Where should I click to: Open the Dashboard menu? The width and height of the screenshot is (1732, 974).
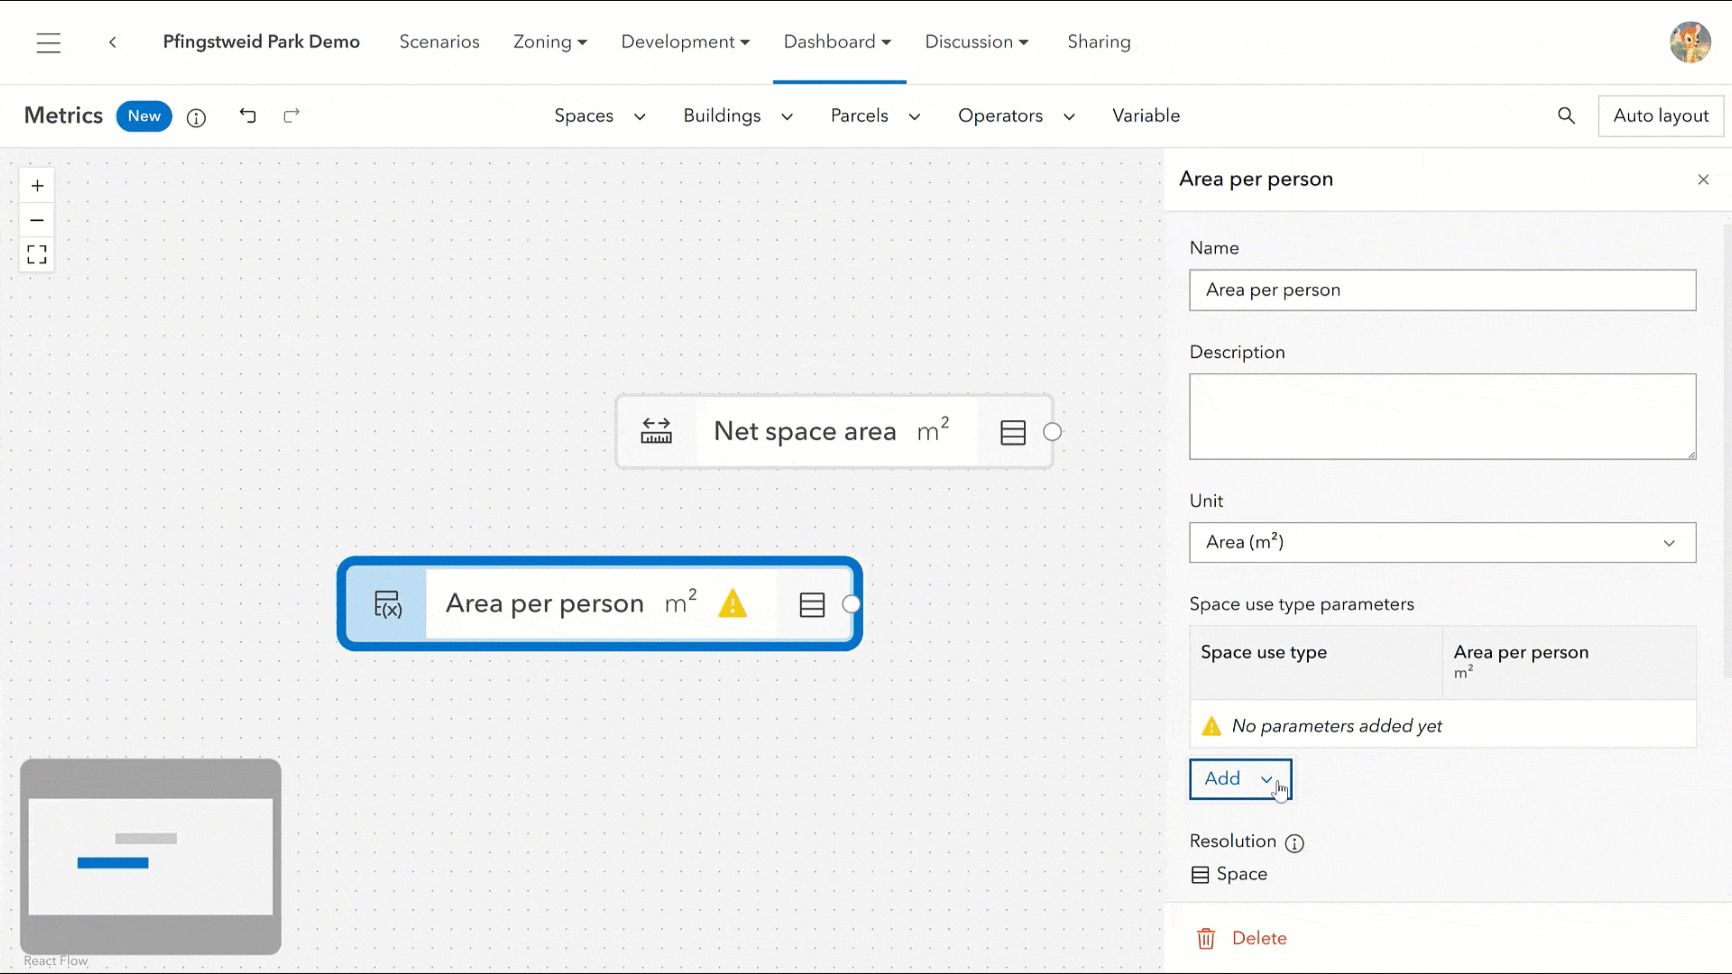[837, 42]
